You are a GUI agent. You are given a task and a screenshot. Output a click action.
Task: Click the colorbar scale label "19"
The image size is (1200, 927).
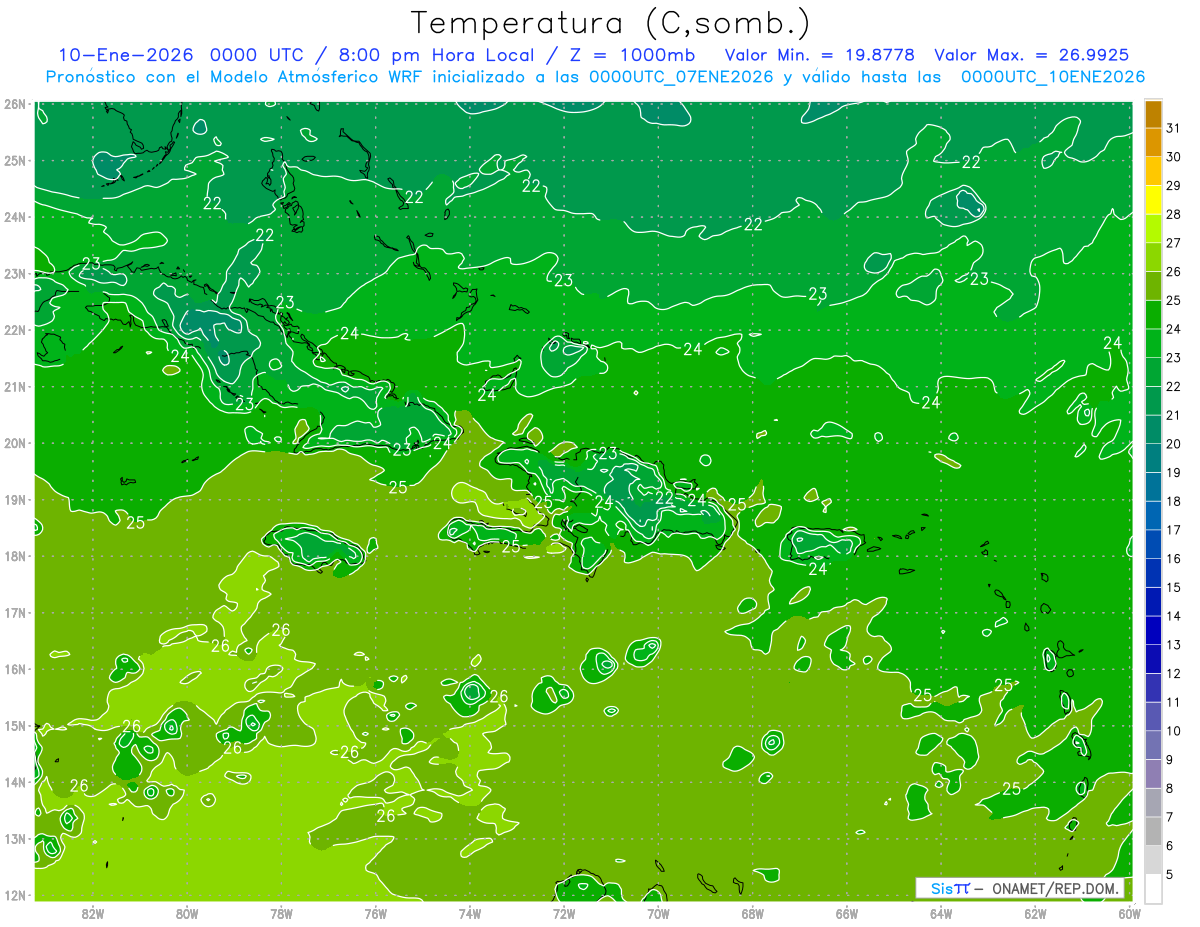[1174, 472]
